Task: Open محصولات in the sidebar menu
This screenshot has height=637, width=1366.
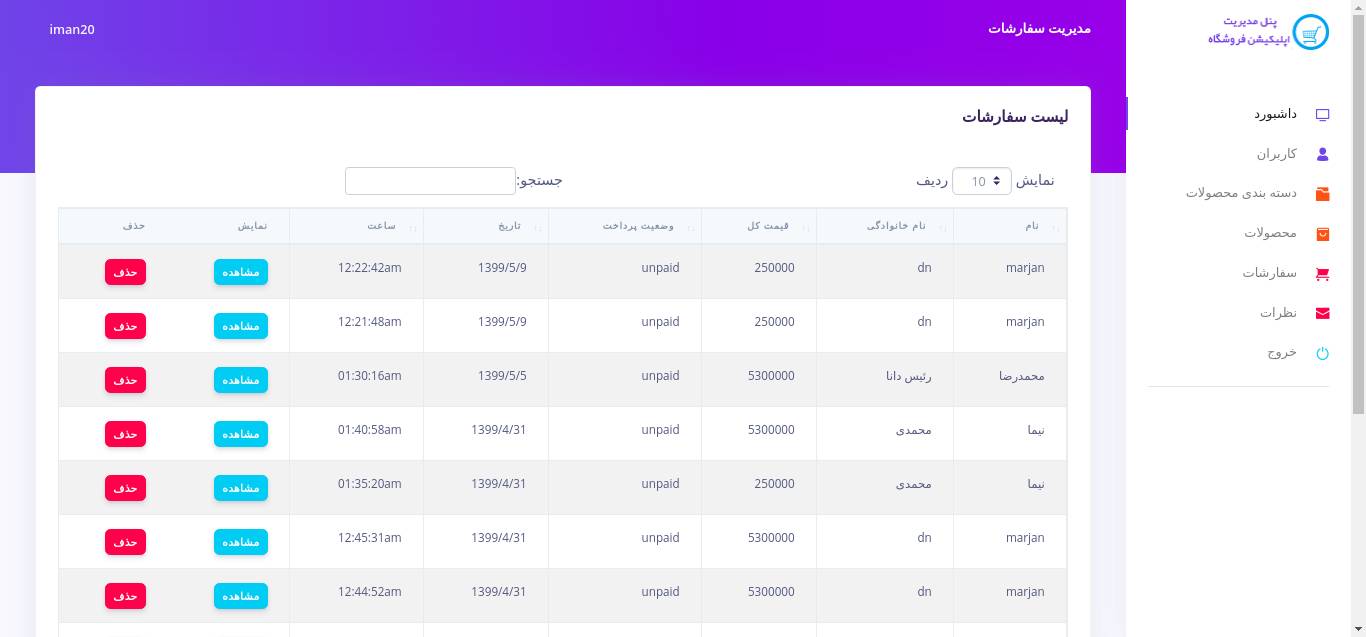Action: [1270, 233]
